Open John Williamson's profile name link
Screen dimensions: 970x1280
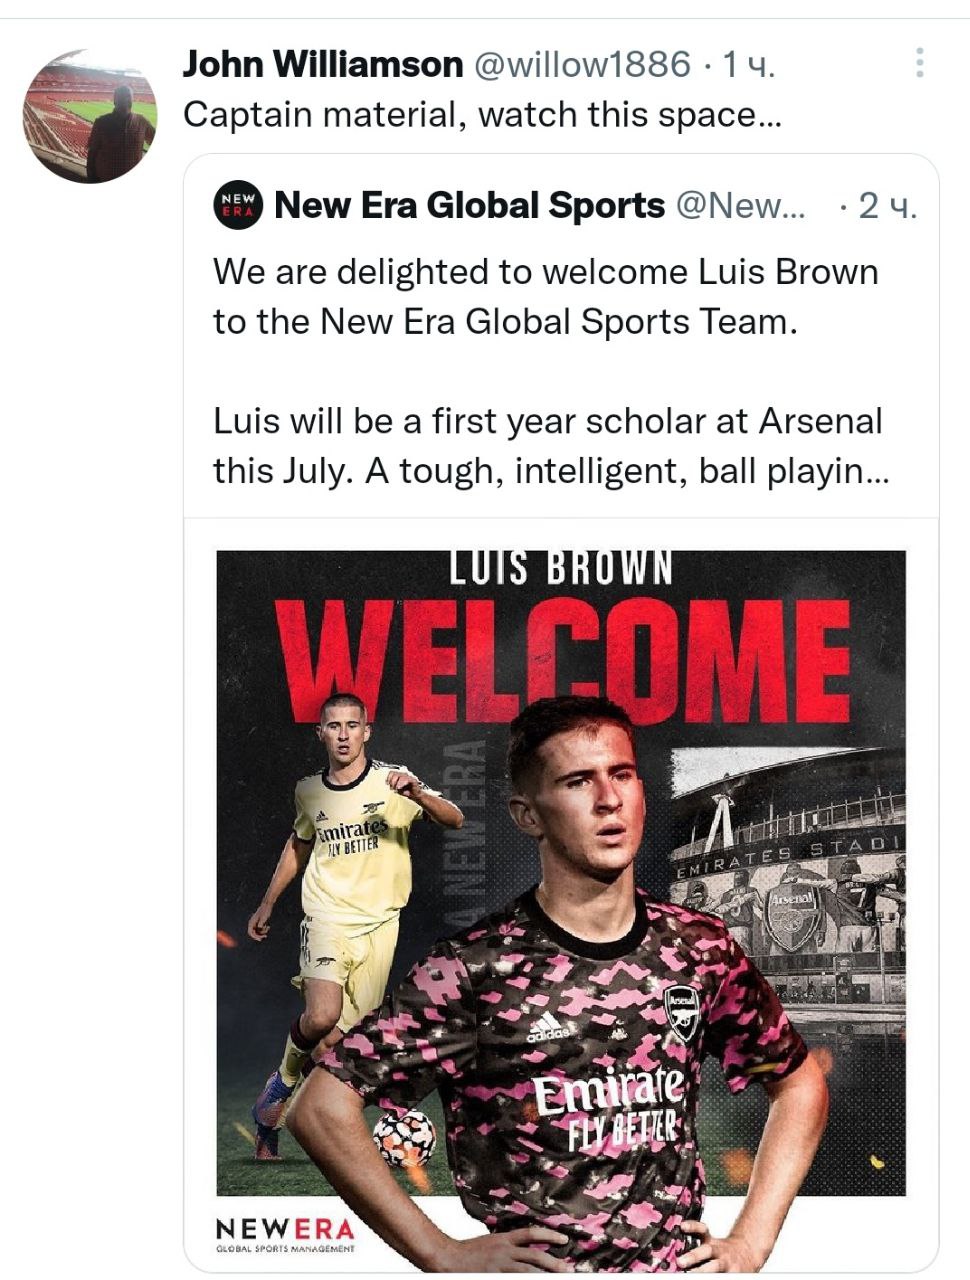pyautogui.click(x=323, y=65)
